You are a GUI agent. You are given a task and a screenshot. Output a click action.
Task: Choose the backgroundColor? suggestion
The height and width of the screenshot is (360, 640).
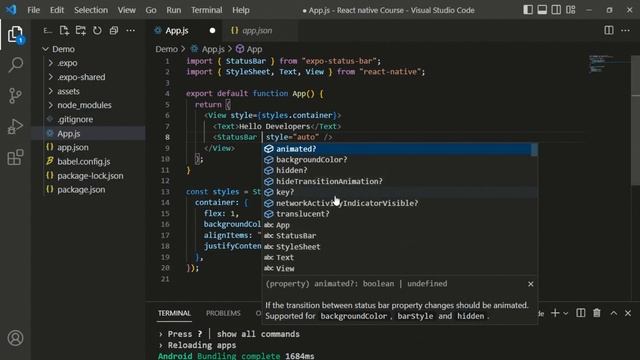[x=397, y=160]
